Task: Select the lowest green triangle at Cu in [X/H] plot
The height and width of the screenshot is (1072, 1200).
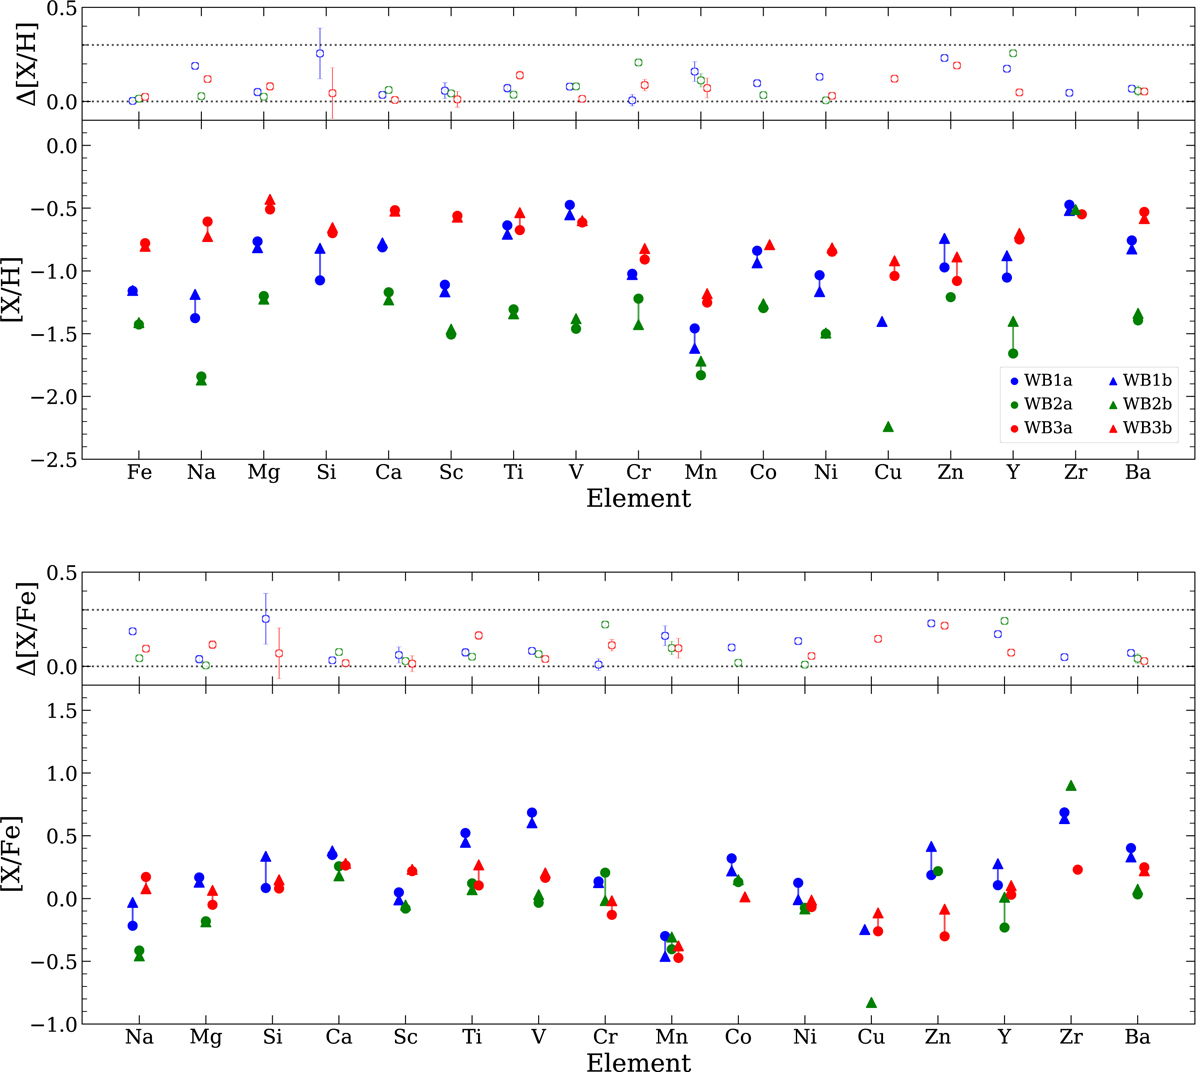Action: click(888, 427)
